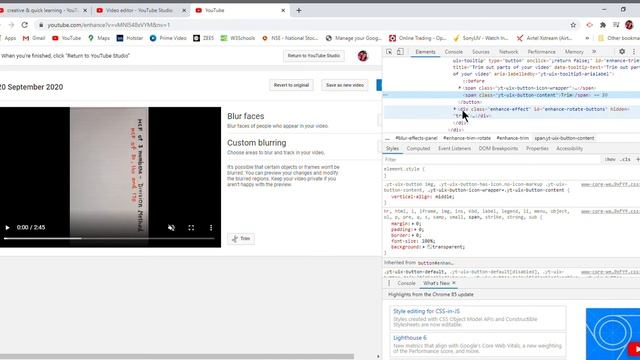
Task: Open the Performance panel tab
Action: (x=541, y=52)
